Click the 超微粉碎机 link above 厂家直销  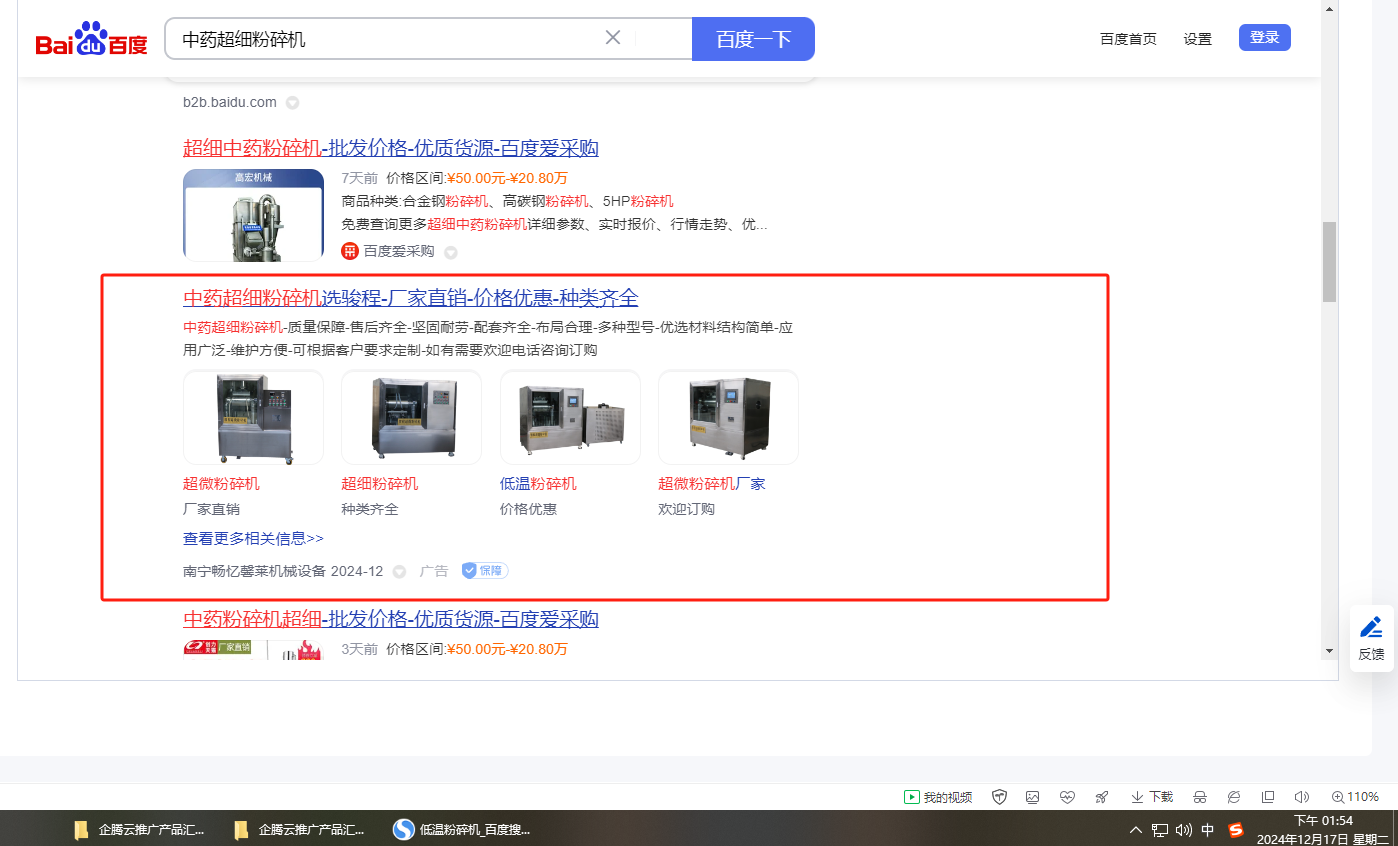[x=221, y=484]
